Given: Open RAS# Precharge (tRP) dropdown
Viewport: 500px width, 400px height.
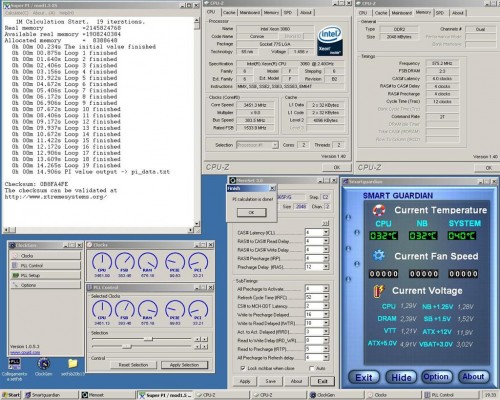Looking at the screenshot, I should [326, 258].
